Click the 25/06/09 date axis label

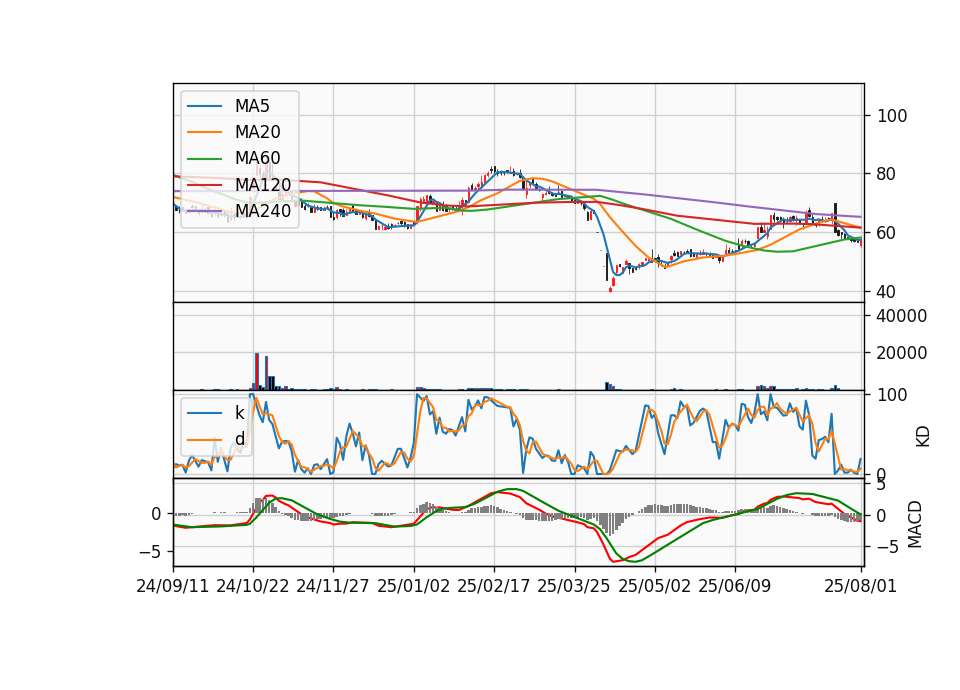click(x=735, y=586)
